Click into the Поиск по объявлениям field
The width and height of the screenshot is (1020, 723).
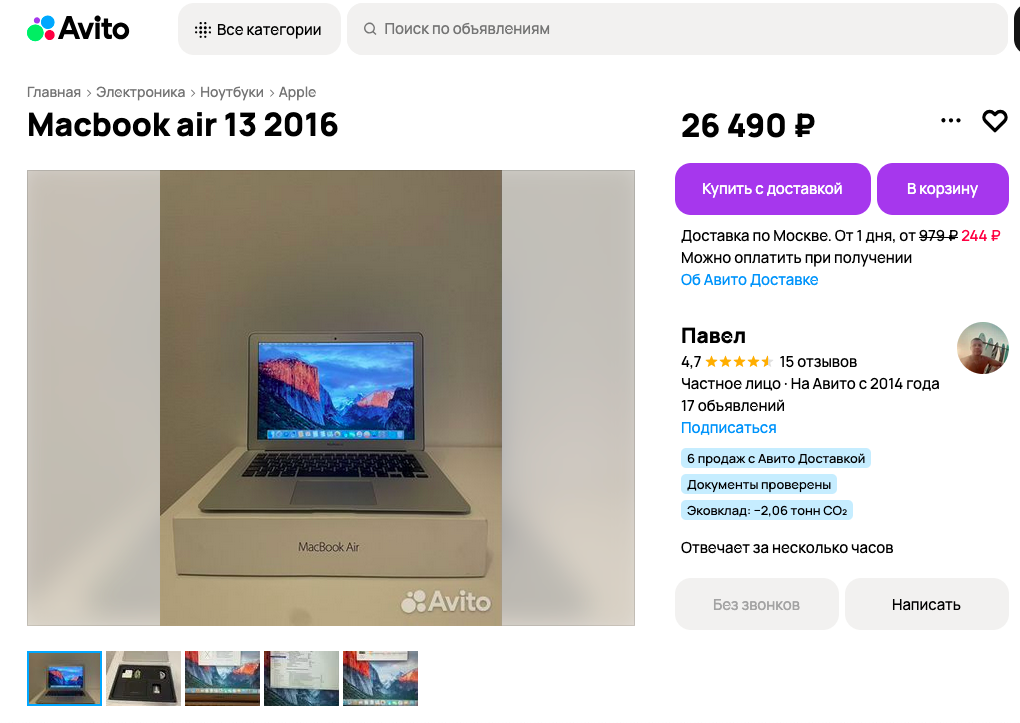677,29
